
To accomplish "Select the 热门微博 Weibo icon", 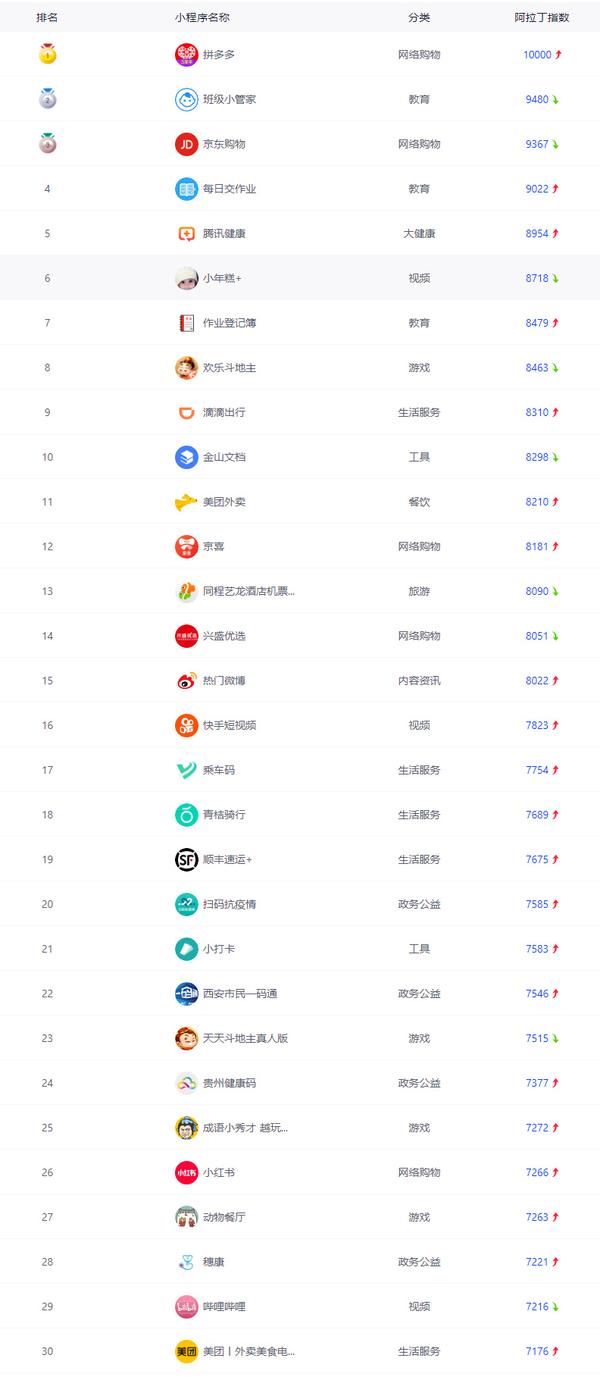I will point(186,681).
